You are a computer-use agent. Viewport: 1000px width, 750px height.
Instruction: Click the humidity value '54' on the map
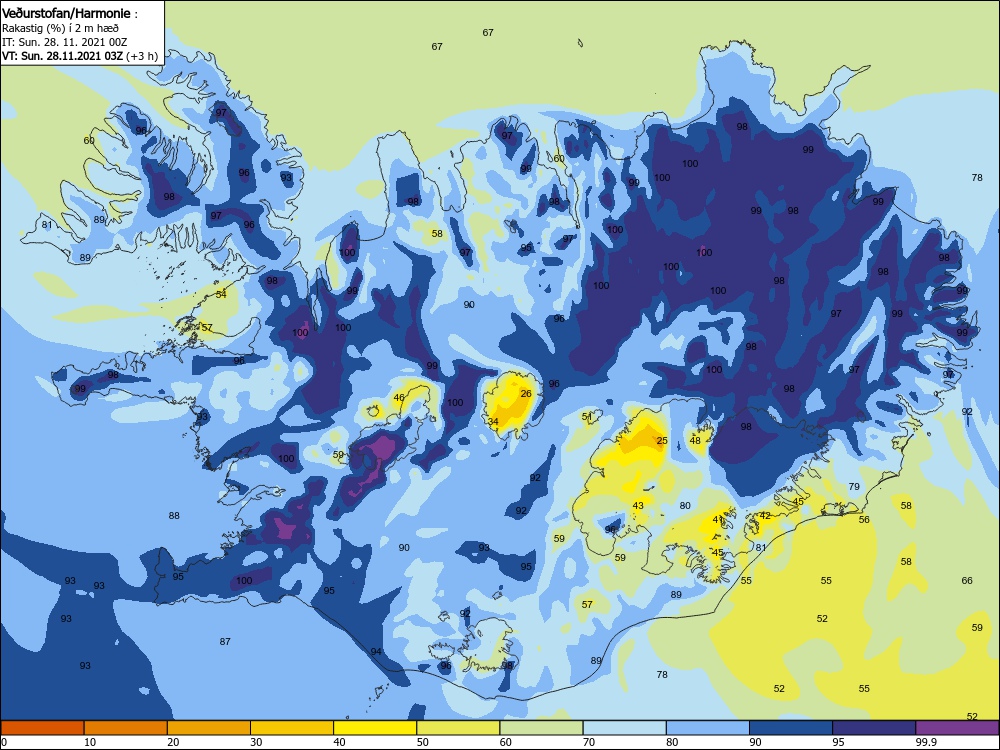221,294
